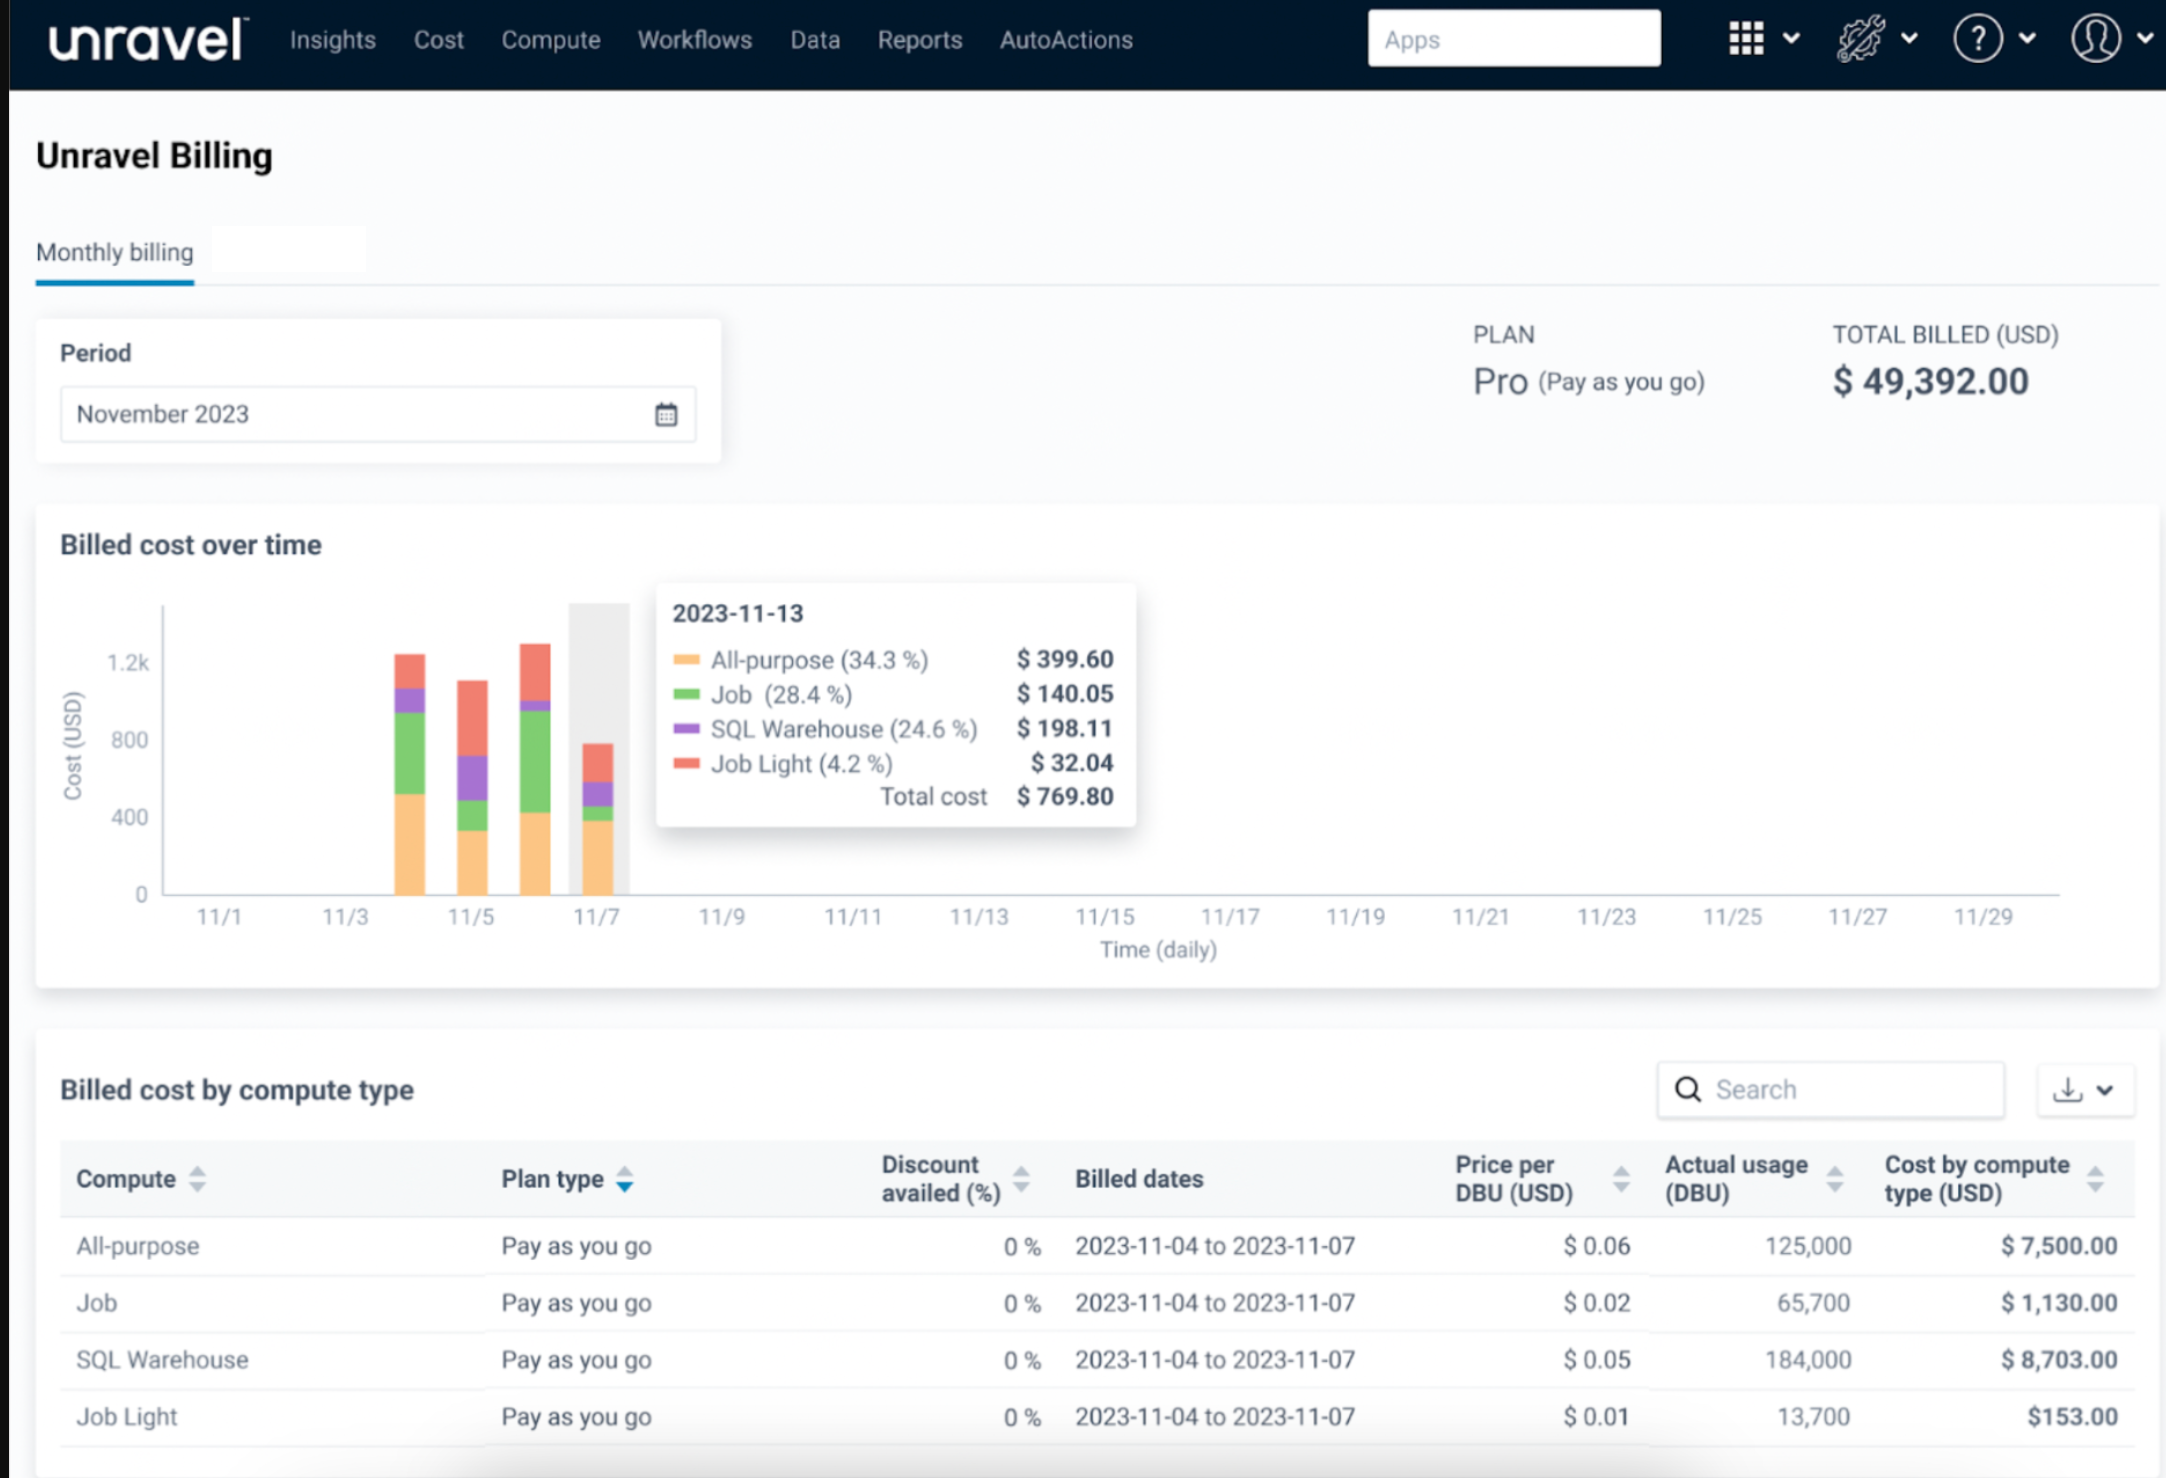Screen dimensions: 2166x1478
Task: Click the table Search input field
Action: (1831, 1089)
